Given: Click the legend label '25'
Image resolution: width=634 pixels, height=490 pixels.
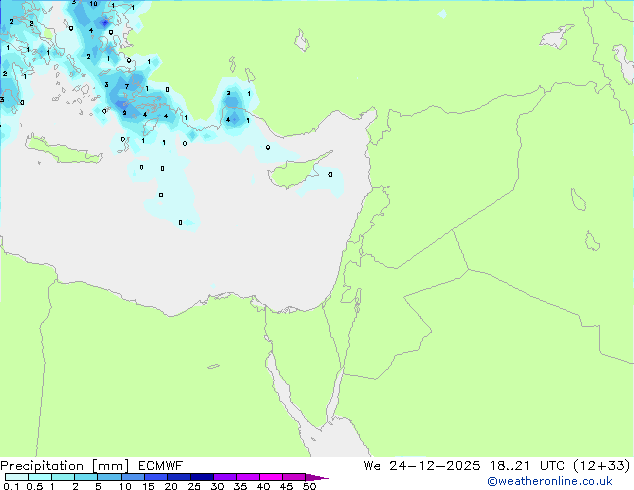Looking at the screenshot, I should click(x=194, y=486).
